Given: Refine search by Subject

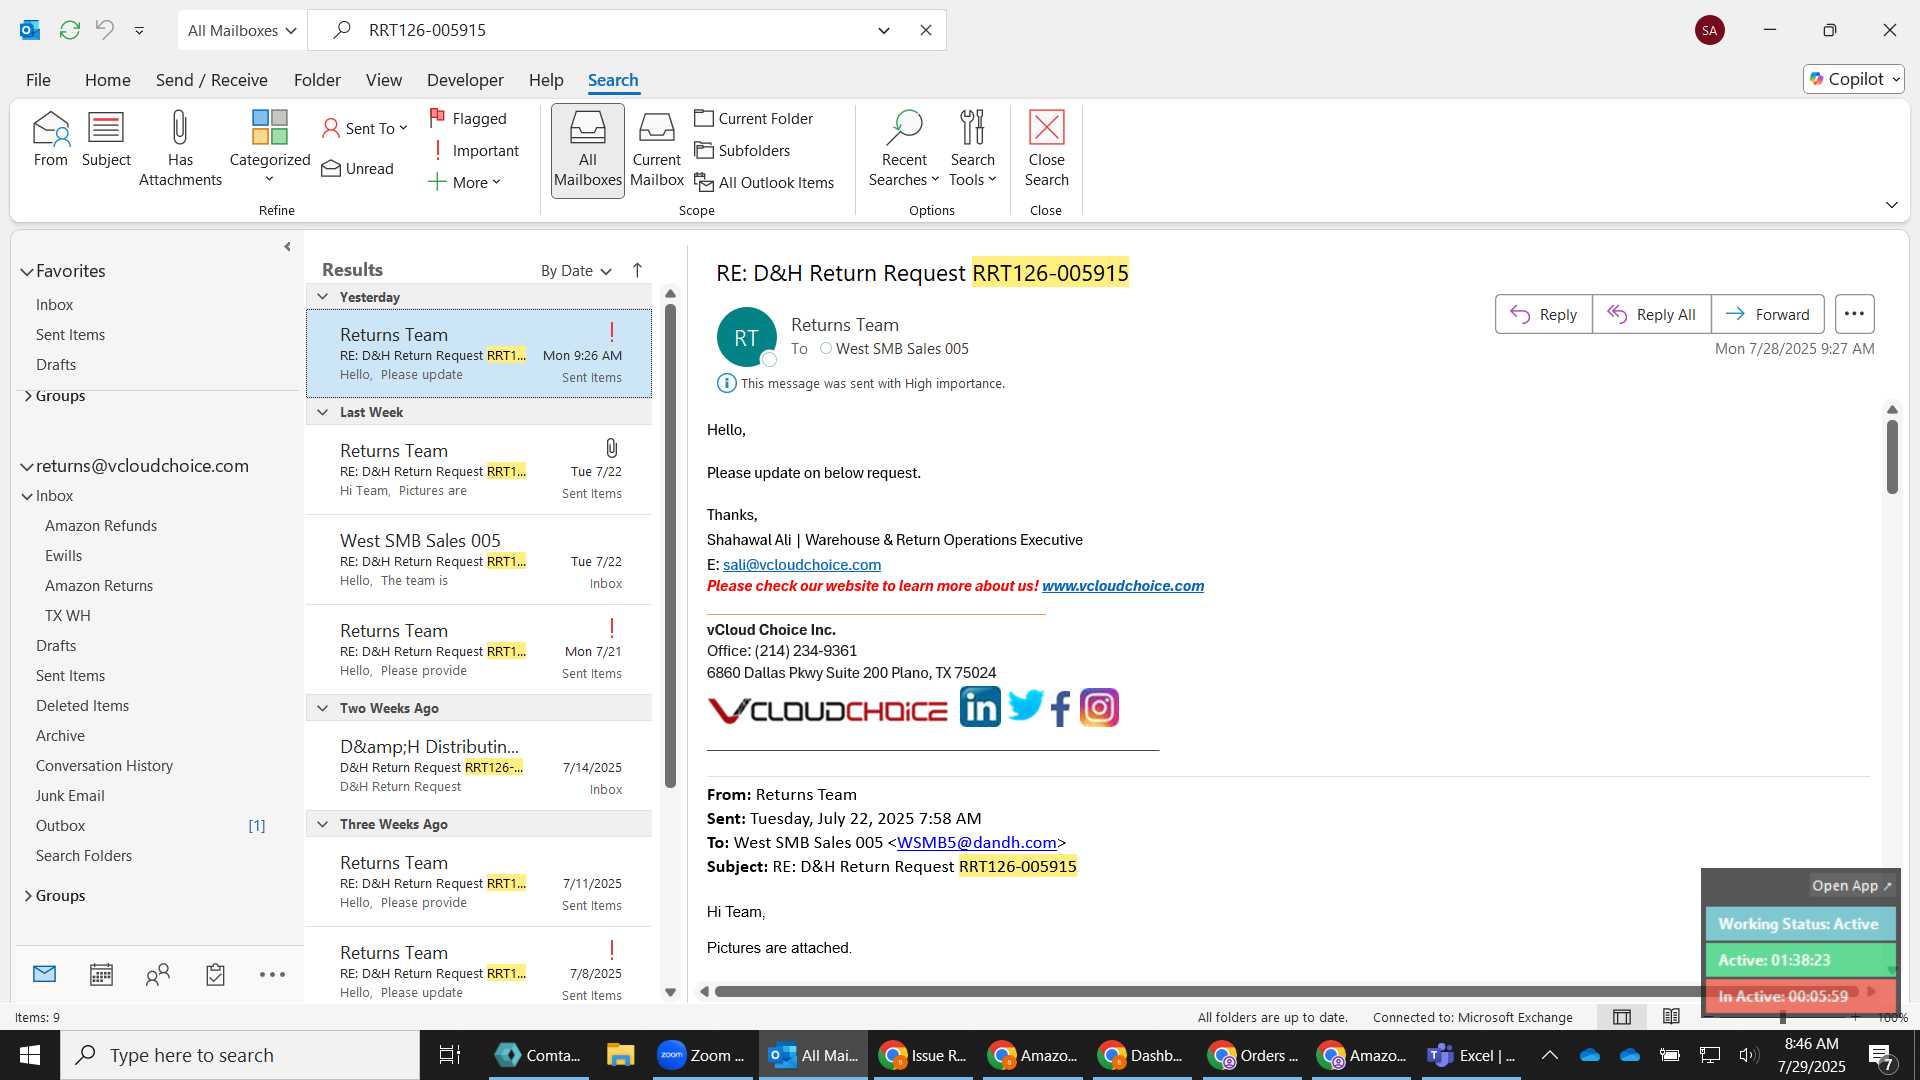Looking at the screenshot, I should tap(106, 139).
